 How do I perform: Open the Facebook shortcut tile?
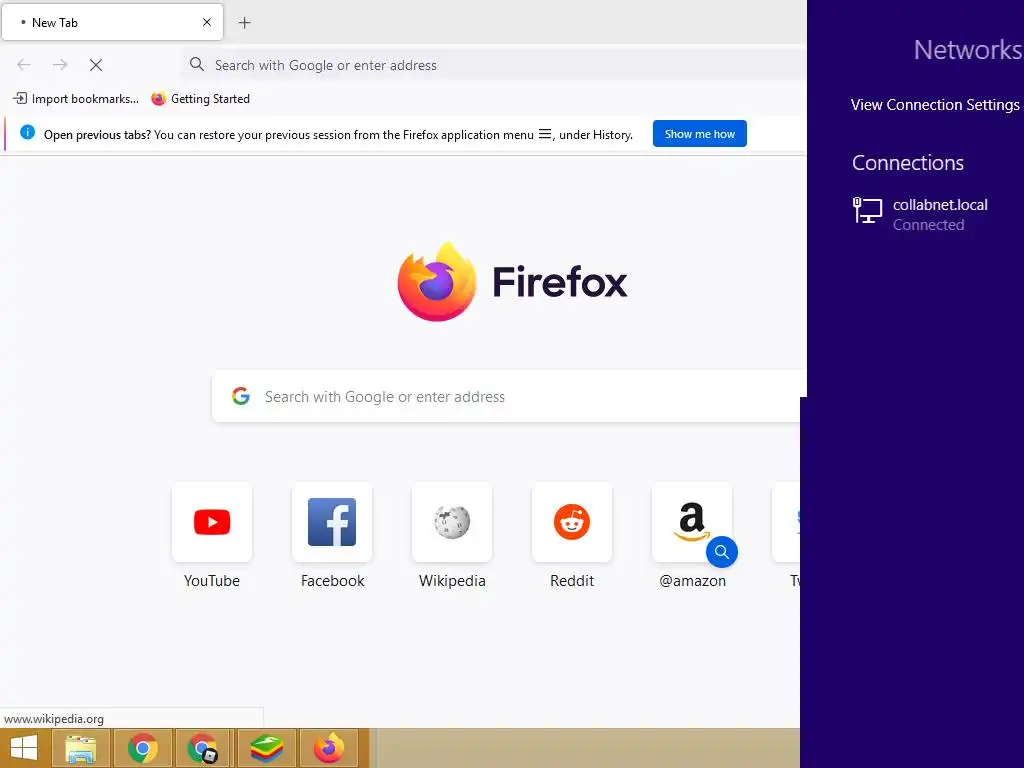click(332, 522)
